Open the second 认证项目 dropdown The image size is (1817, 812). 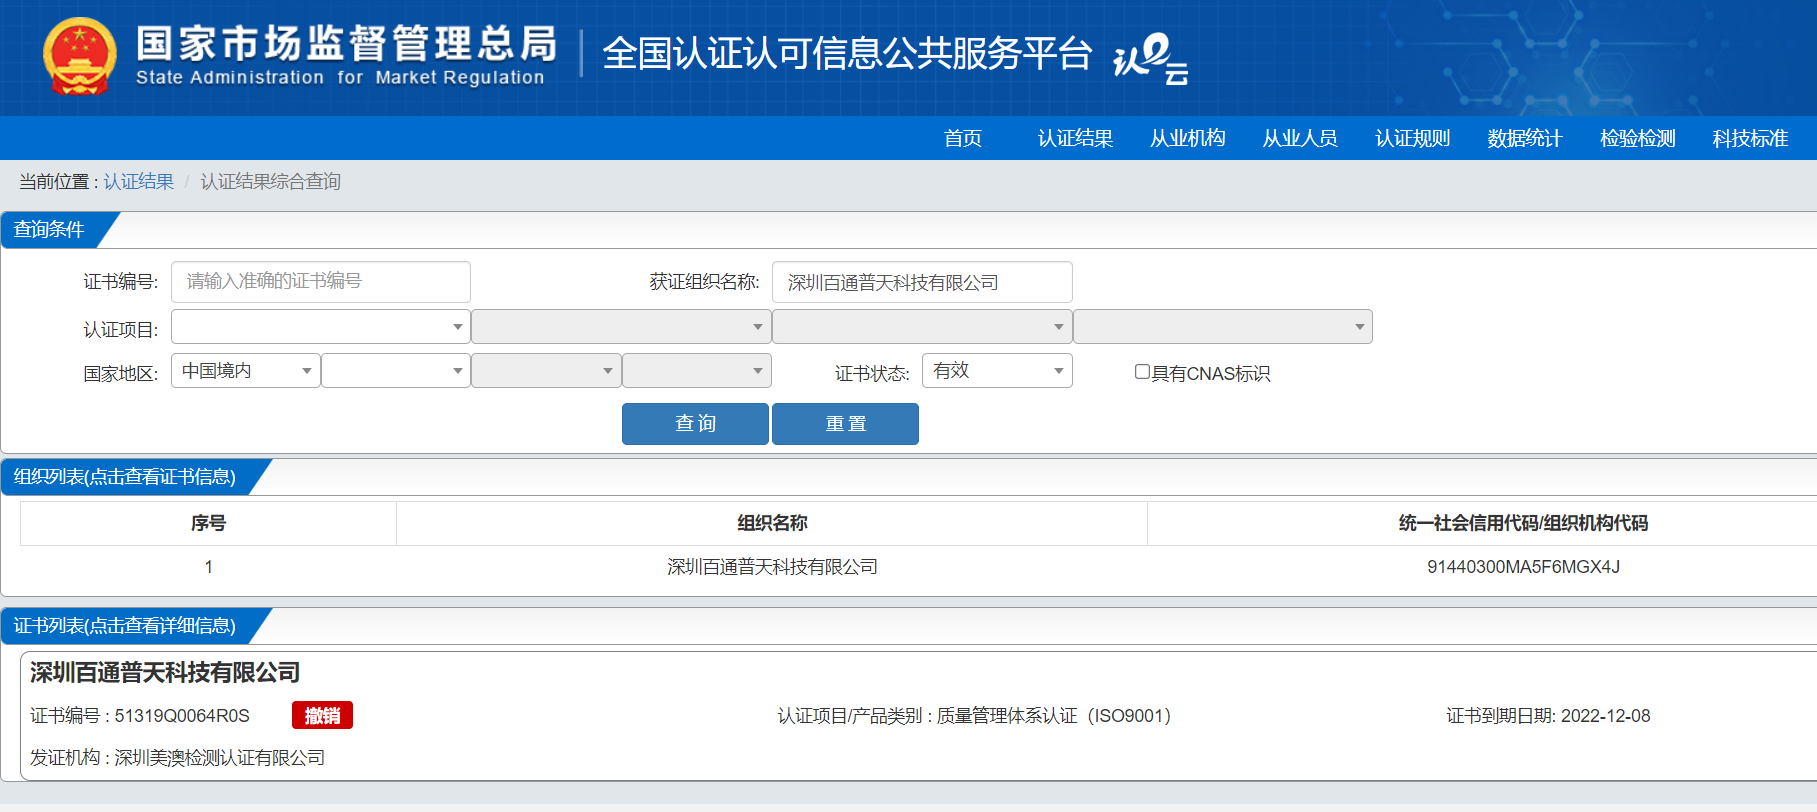tap(621, 326)
